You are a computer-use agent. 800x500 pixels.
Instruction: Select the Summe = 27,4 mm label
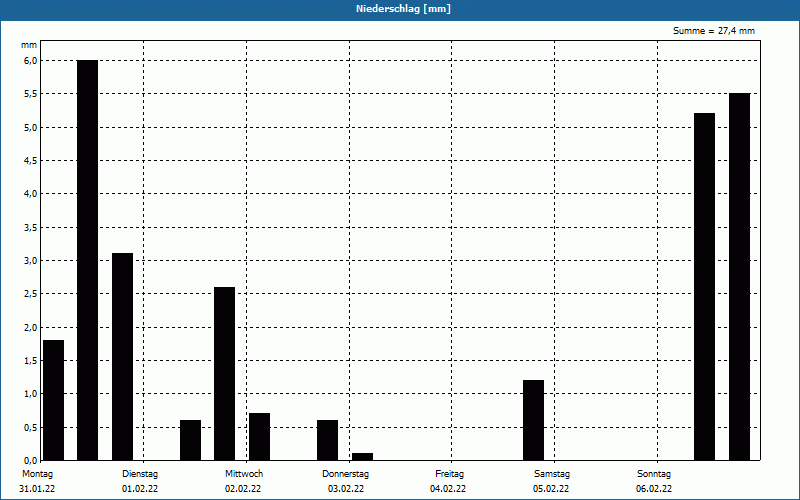tap(714, 31)
